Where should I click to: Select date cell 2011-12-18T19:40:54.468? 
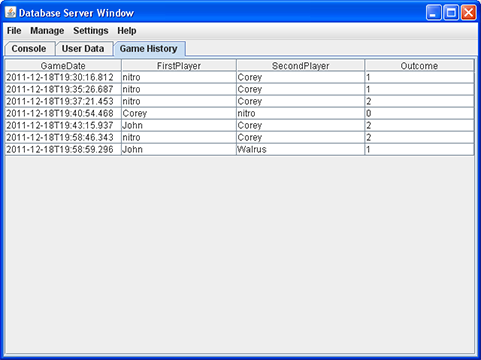[x=63, y=113]
